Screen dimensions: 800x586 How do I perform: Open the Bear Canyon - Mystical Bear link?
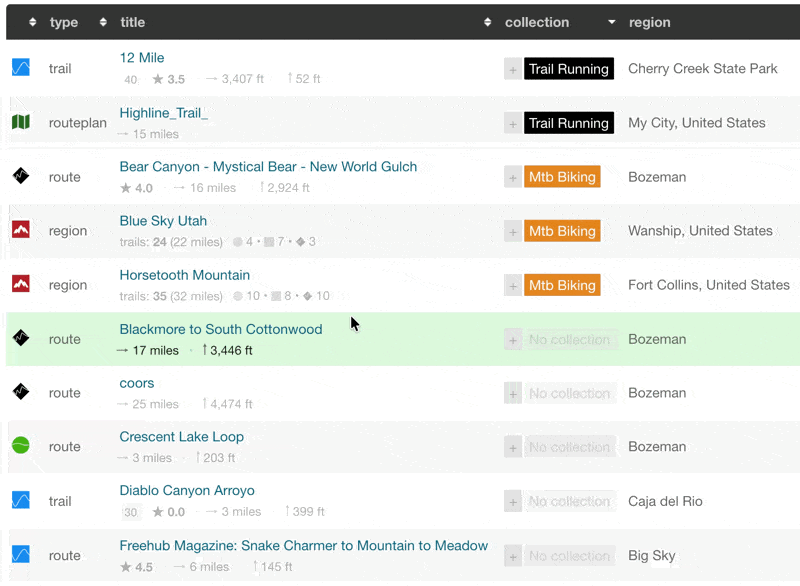tap(268, 166)
